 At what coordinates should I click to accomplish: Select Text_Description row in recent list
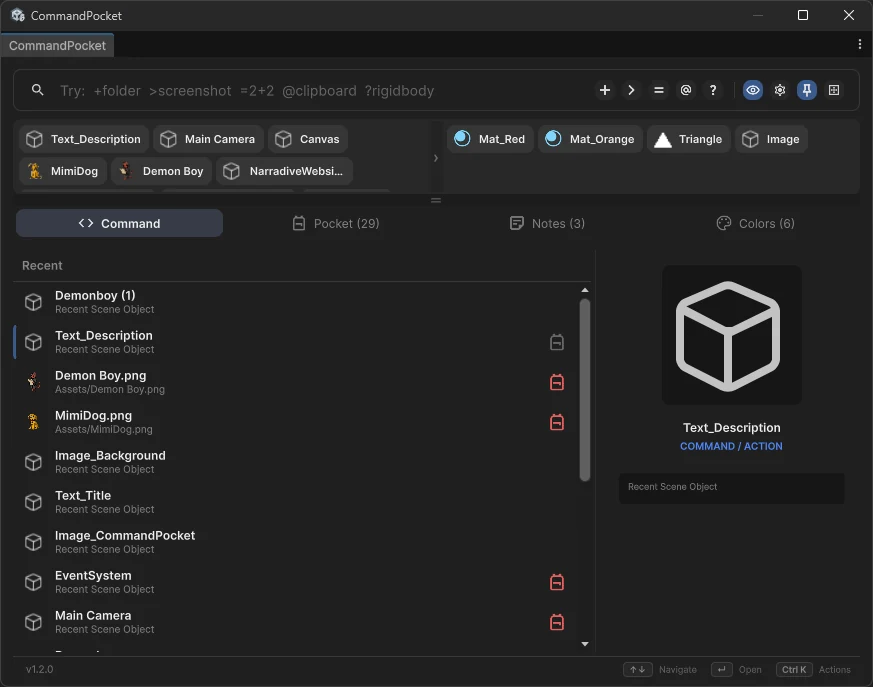tap(295, 342)
